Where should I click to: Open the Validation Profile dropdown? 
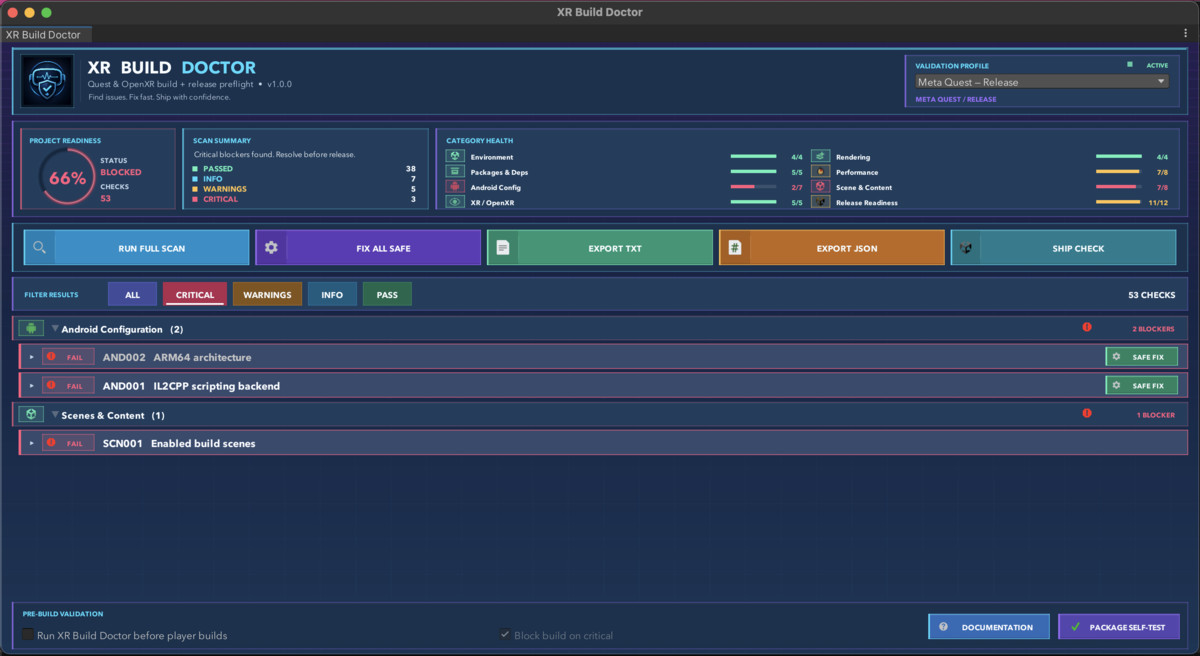[x=1041, y=82]
